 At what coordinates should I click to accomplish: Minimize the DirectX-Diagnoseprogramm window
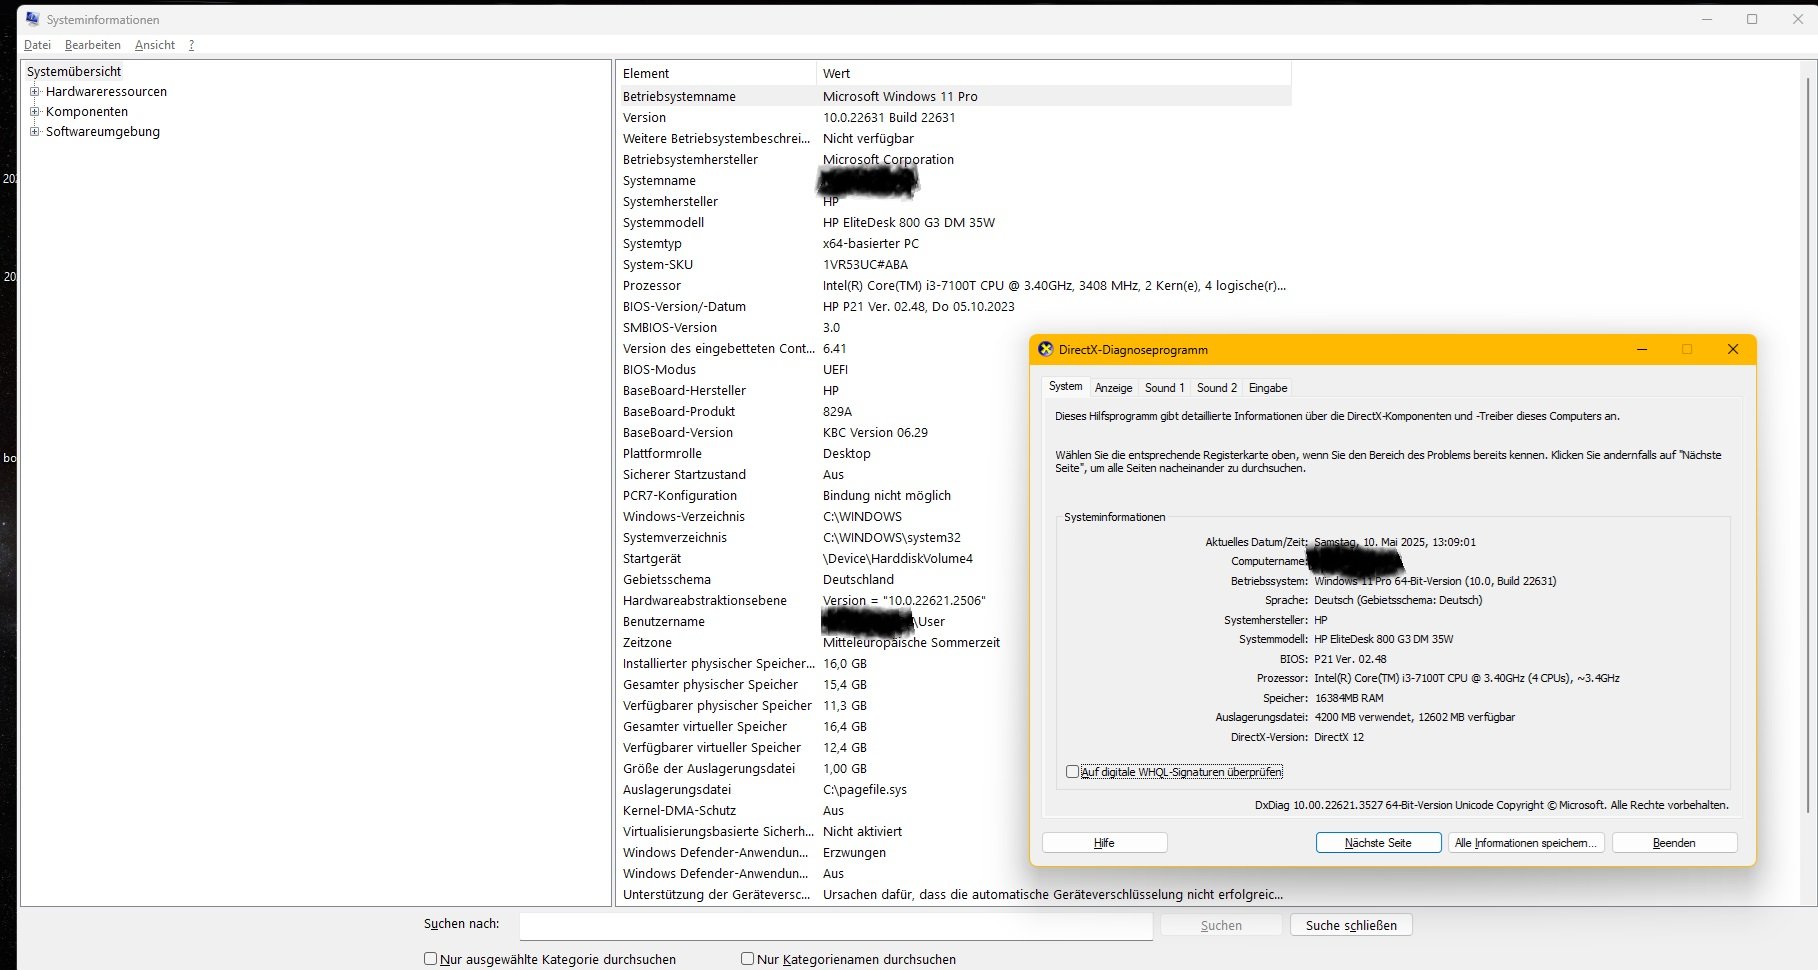1642,349
